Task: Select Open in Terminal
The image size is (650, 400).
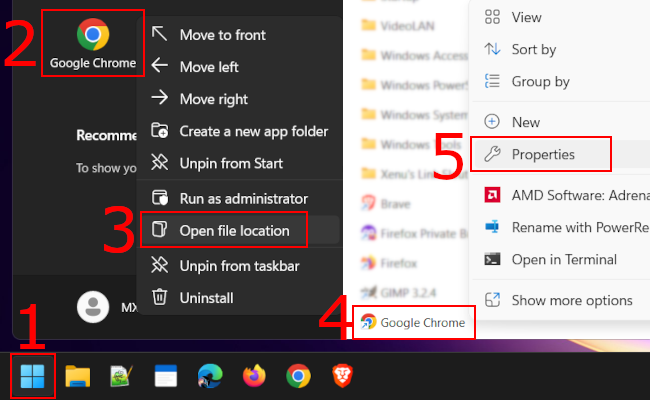Action: 561,259
